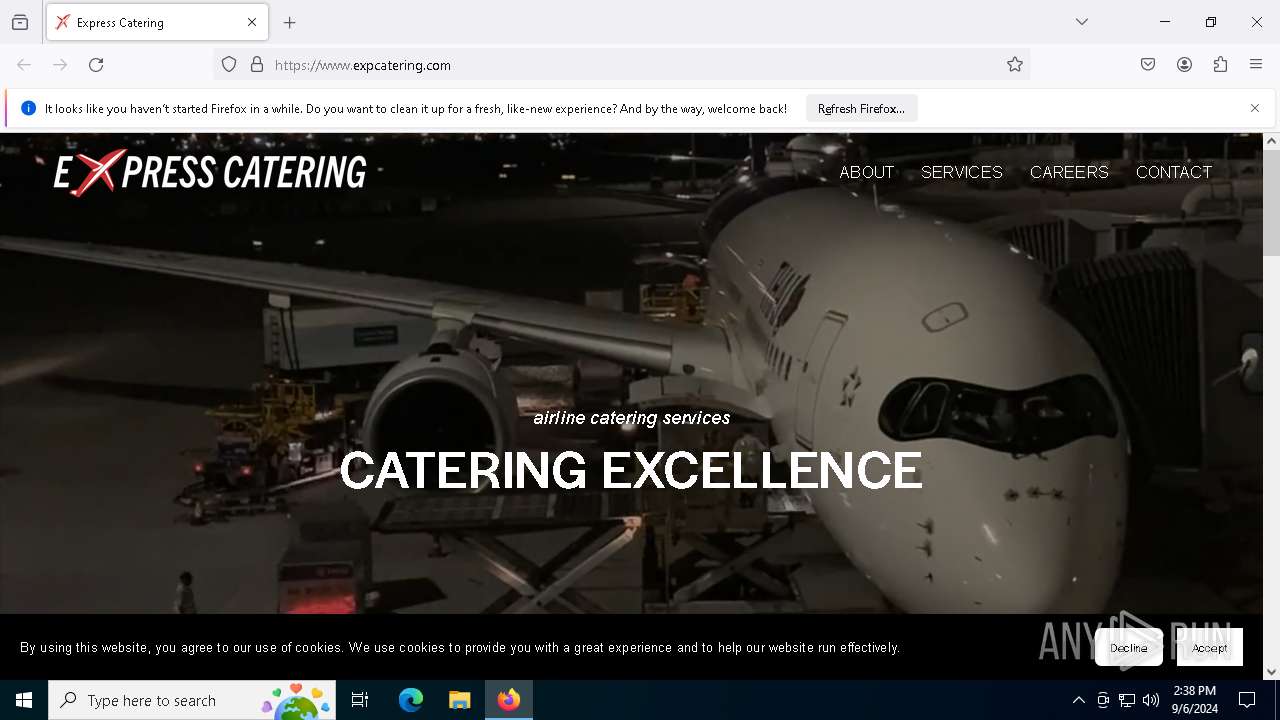Open Task View on taskbar
Screen dimensions: 1280x720
coord(360,700)
